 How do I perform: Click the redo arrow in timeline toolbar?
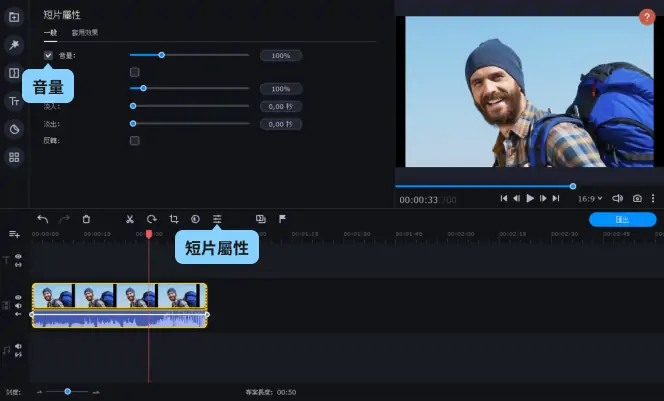pyautogui.click(x=64, y=219)
